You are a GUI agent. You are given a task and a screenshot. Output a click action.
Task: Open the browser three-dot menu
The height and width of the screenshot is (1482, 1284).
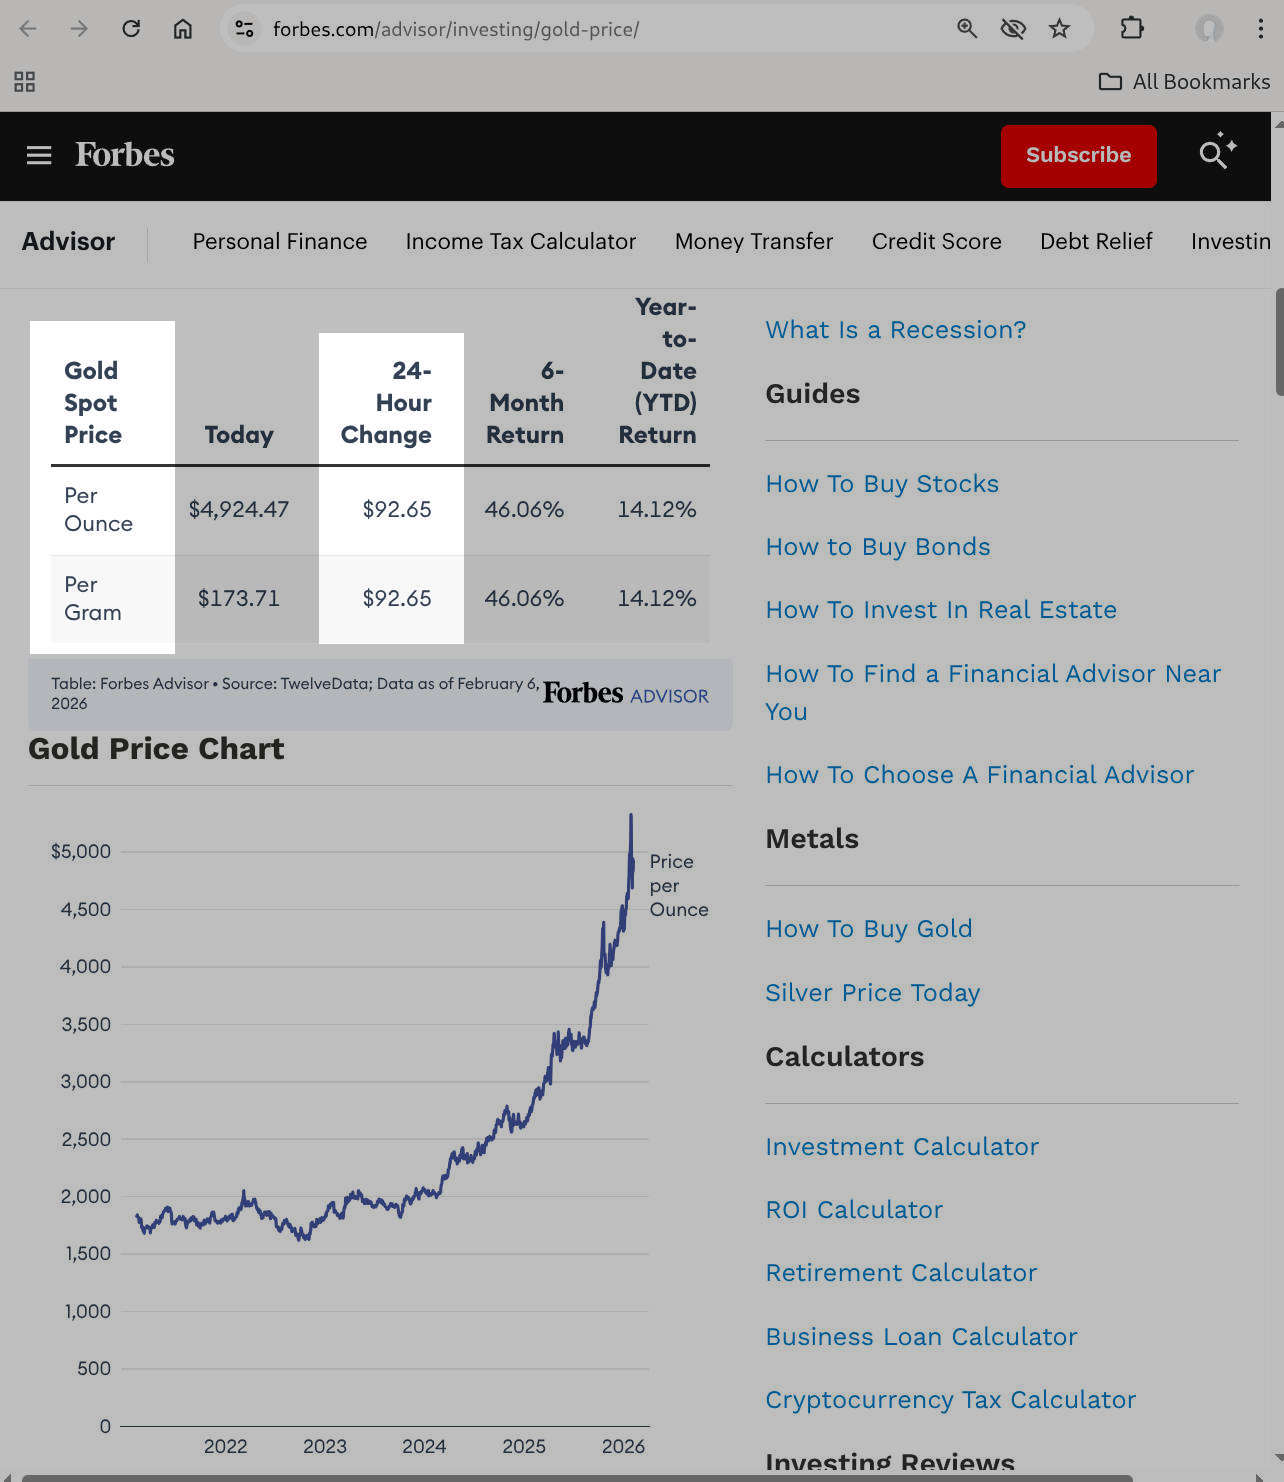(x=1261, y=29)
